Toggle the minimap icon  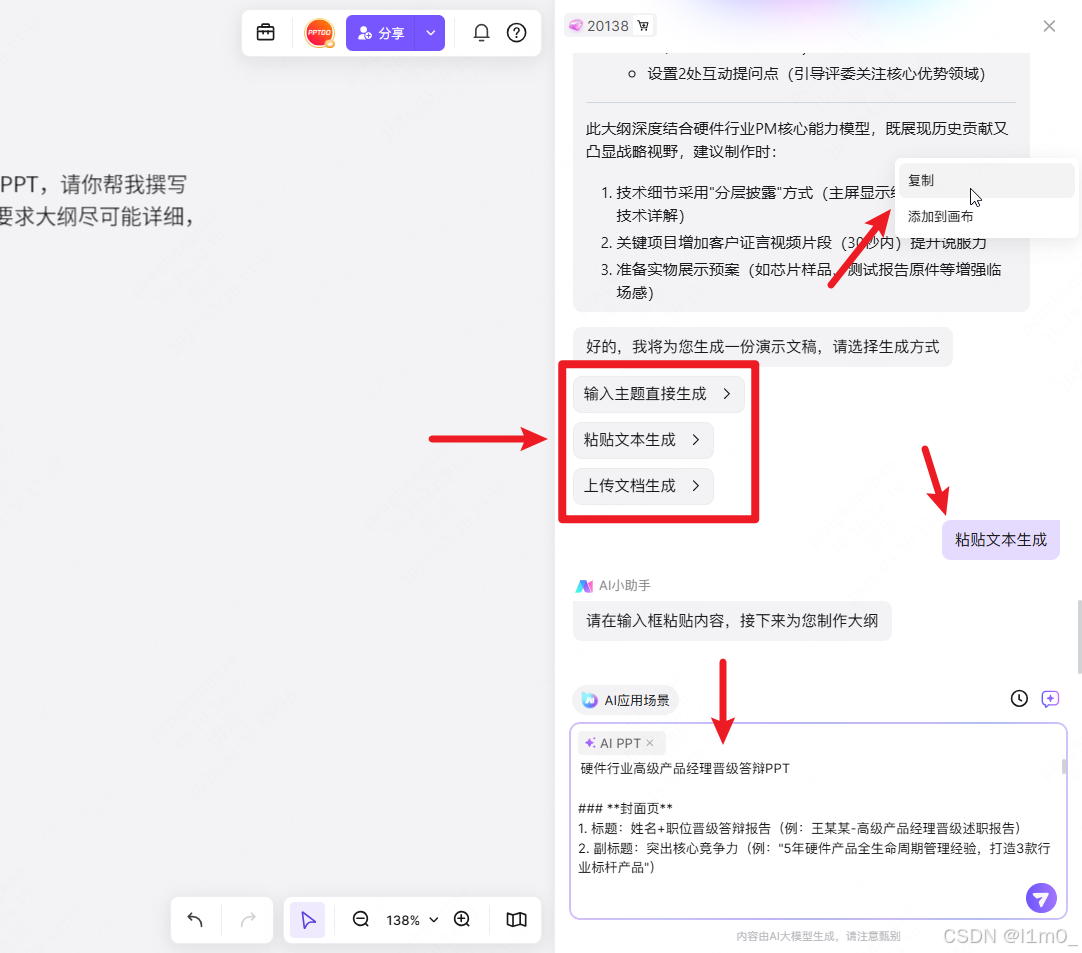point(516,920)
